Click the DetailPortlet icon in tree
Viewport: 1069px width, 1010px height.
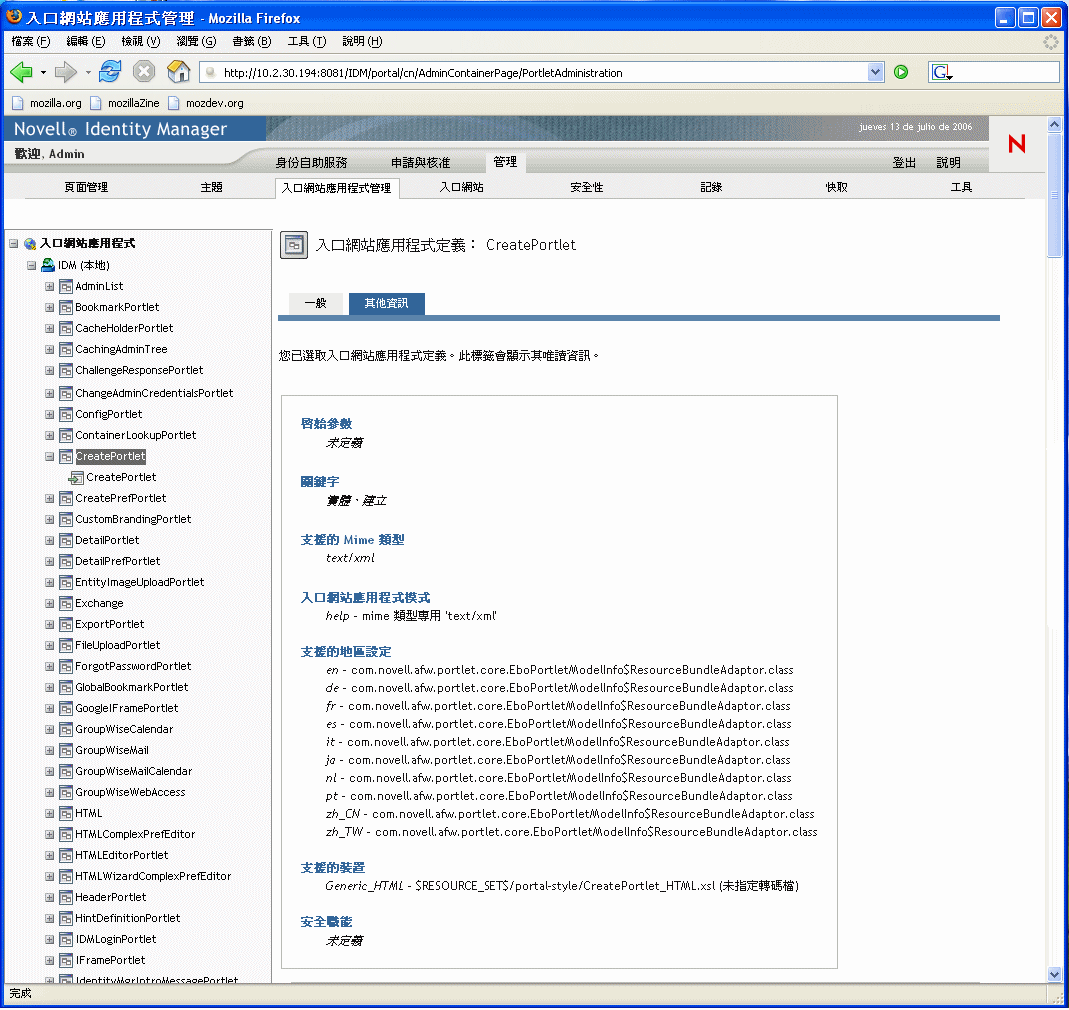pyautogui.click(x=65, y=541)
